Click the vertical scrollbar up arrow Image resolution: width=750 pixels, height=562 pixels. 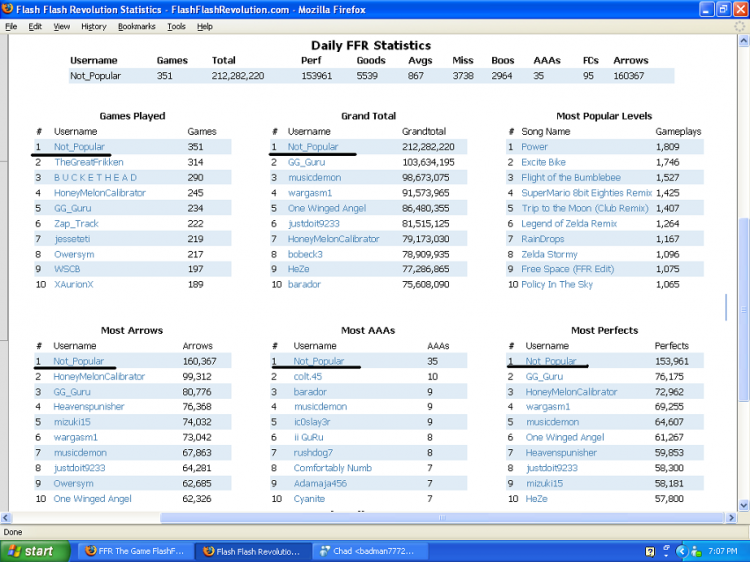[743, 40]
